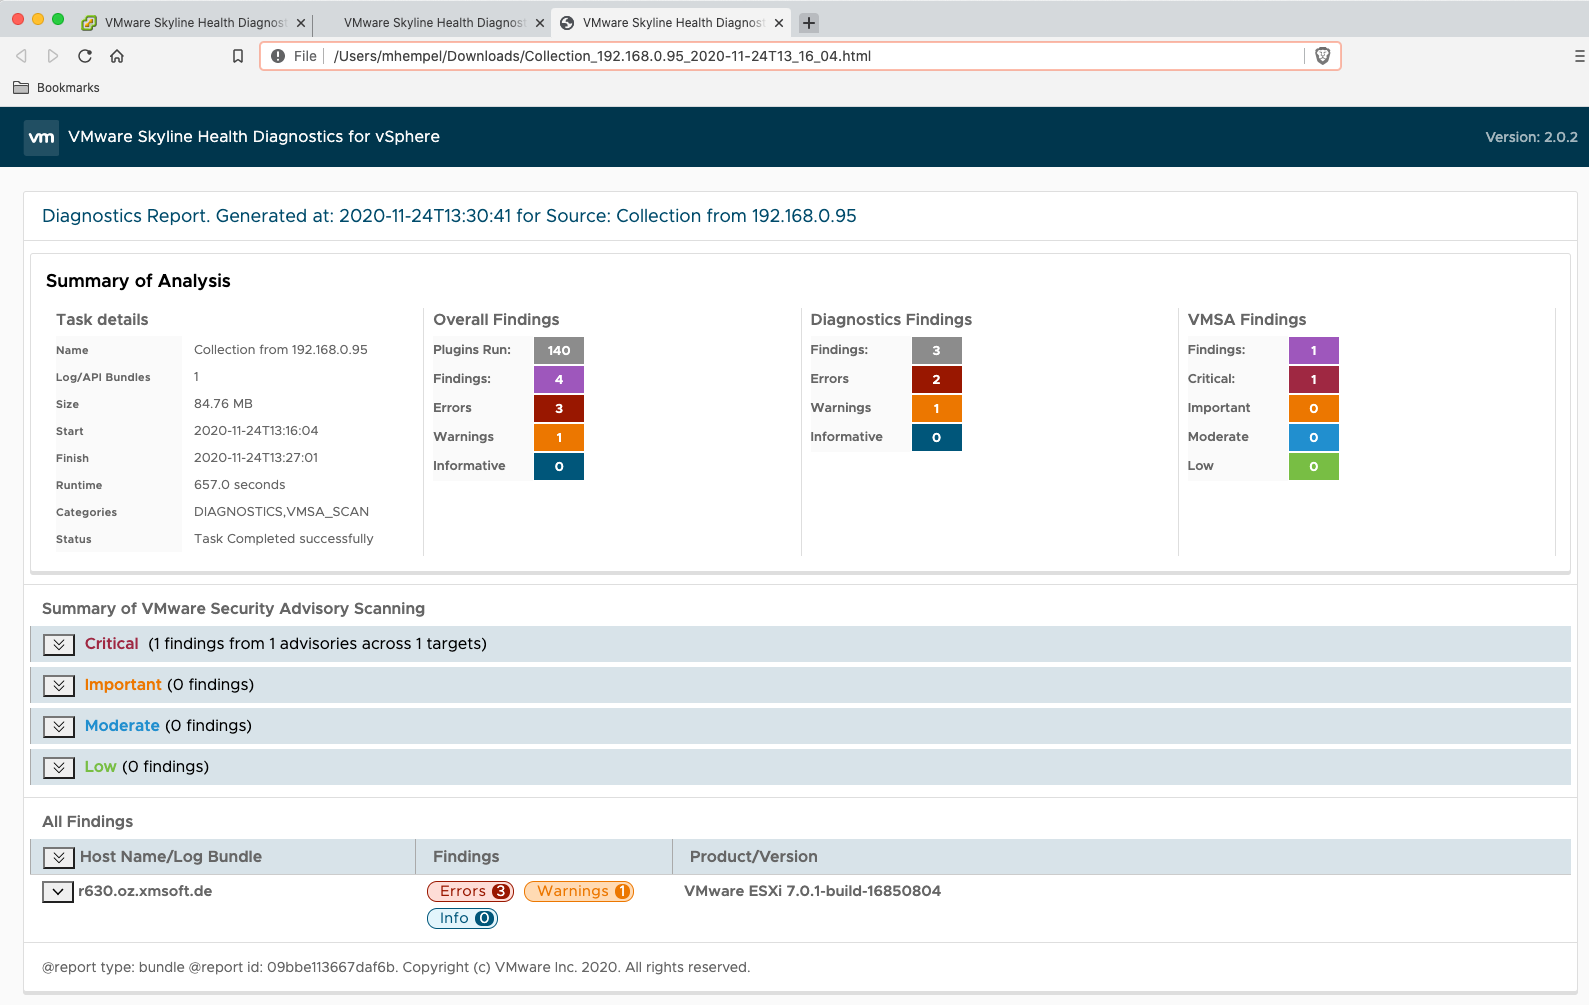Click the file security info icon in address bar
Viewport: 1589px width, 1005px height.
[x=278, y=56]
